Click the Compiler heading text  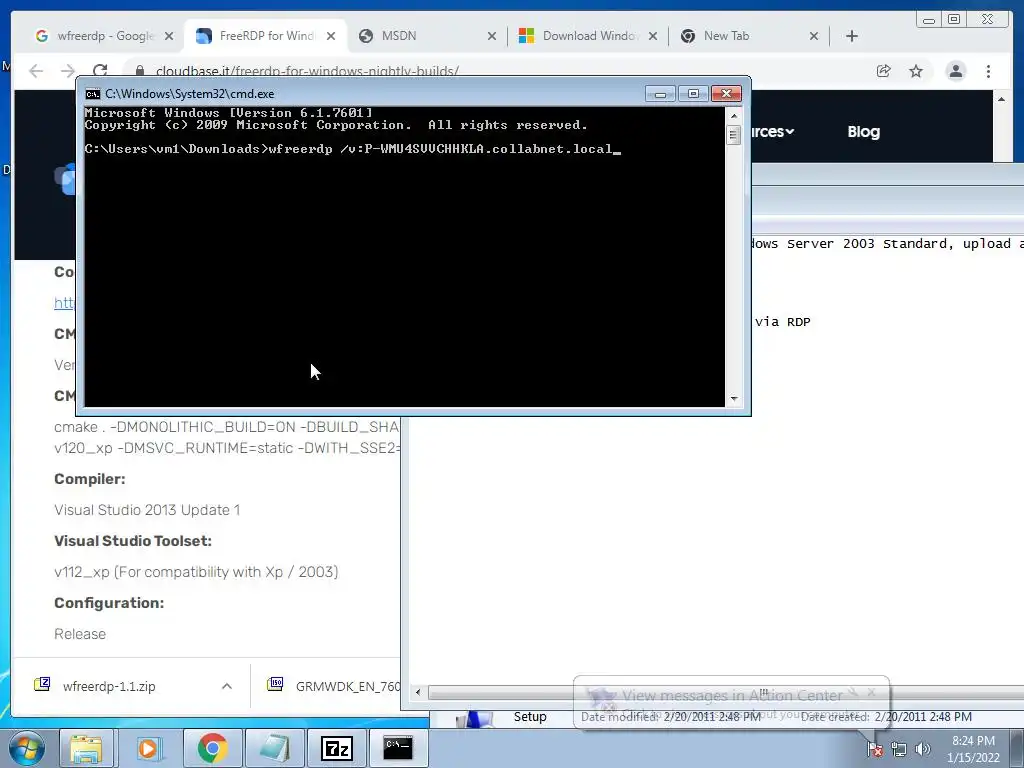click(89, 479)
